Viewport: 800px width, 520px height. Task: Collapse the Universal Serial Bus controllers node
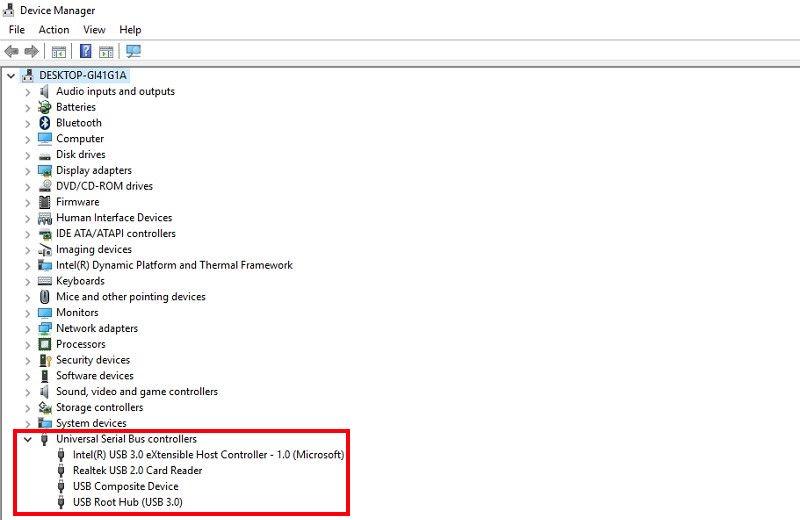tap(27, 439)
